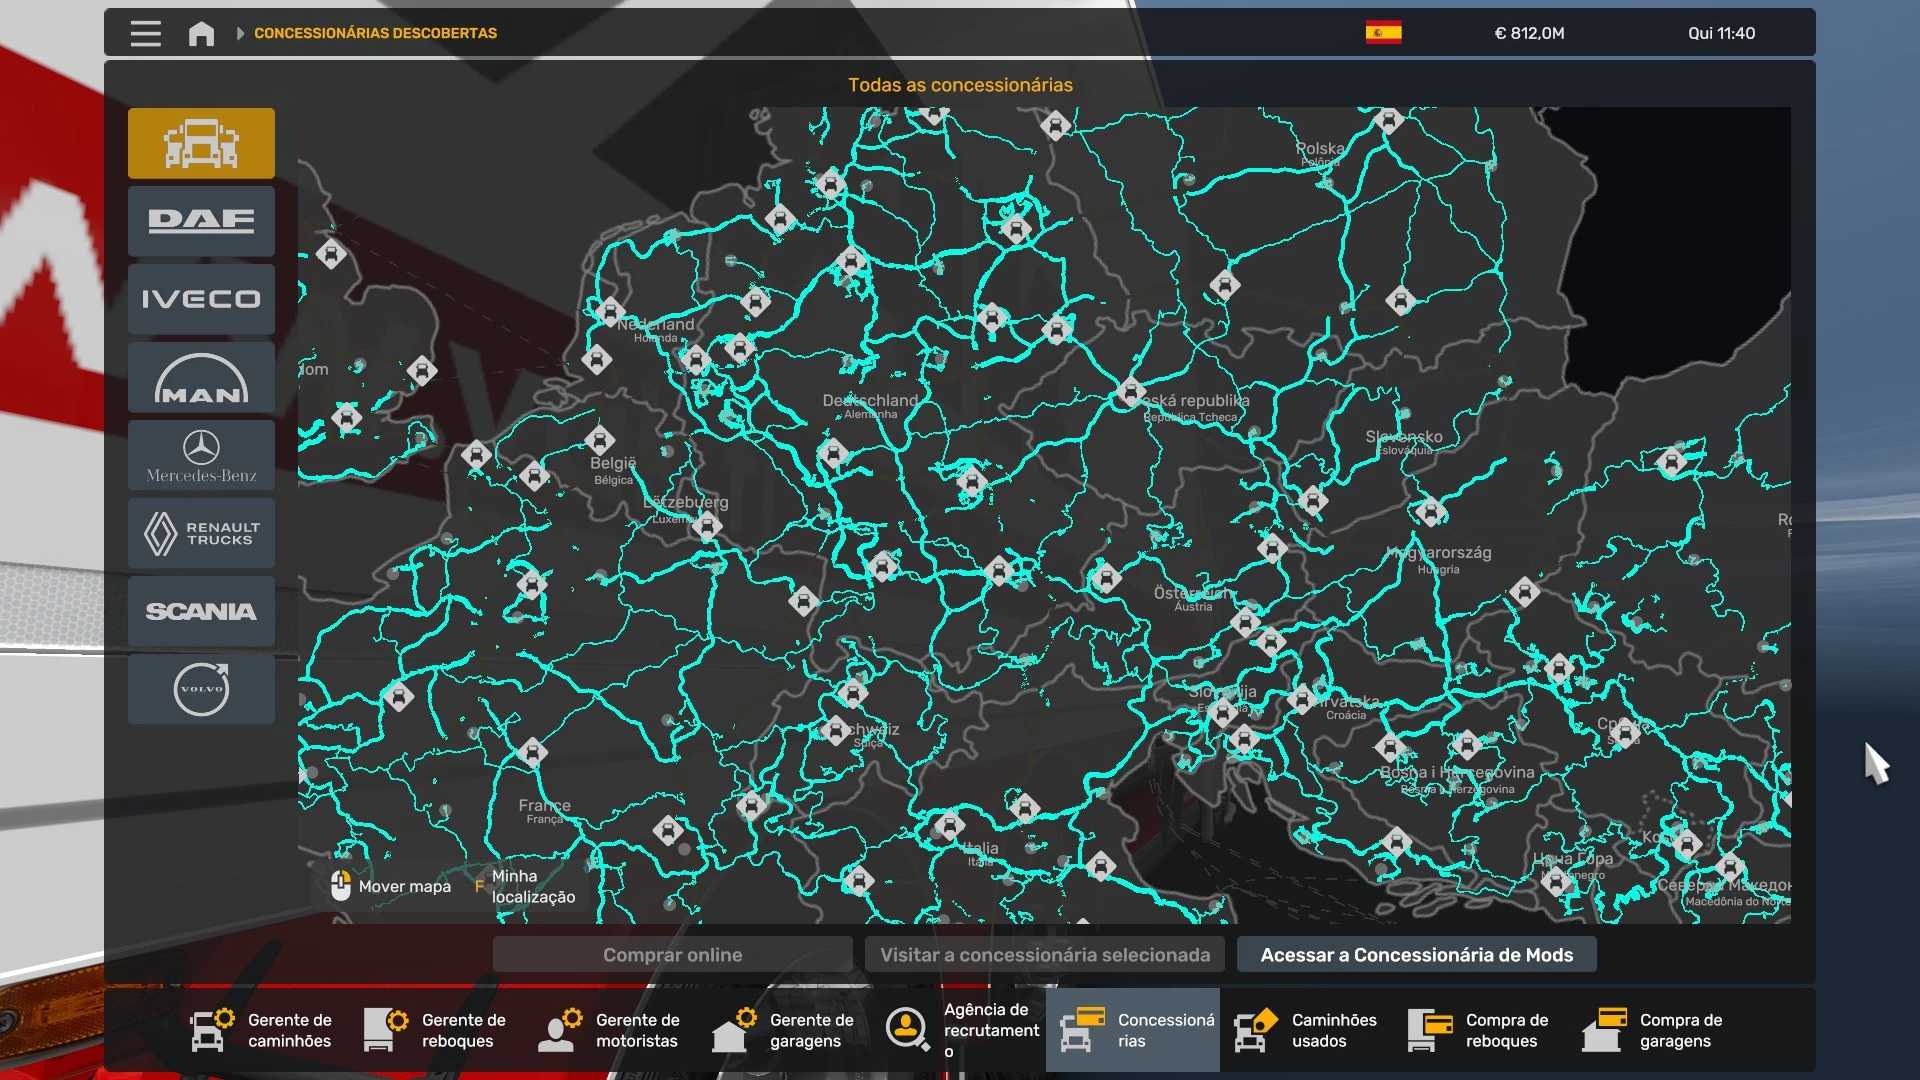Open Compra de garagens tab
This screenshot has width=1920, height=1080.
point(1655,1030)
